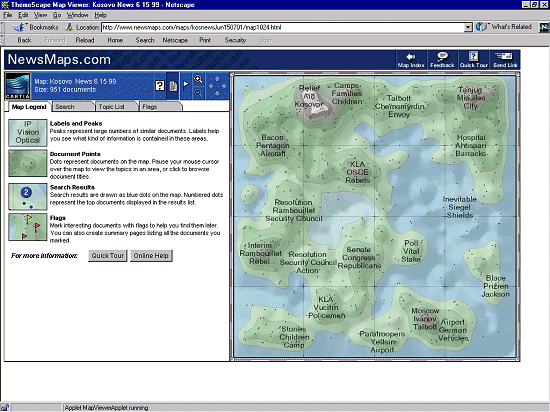
Task: Click the Flags legend thumbnail
Action: (x=28, y=227)
